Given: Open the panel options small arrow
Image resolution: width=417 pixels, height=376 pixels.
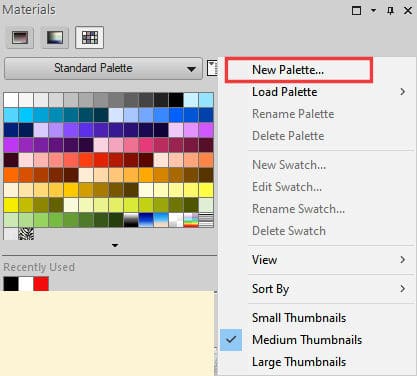Looking at the screenshot, I should [x=373, y=11].
